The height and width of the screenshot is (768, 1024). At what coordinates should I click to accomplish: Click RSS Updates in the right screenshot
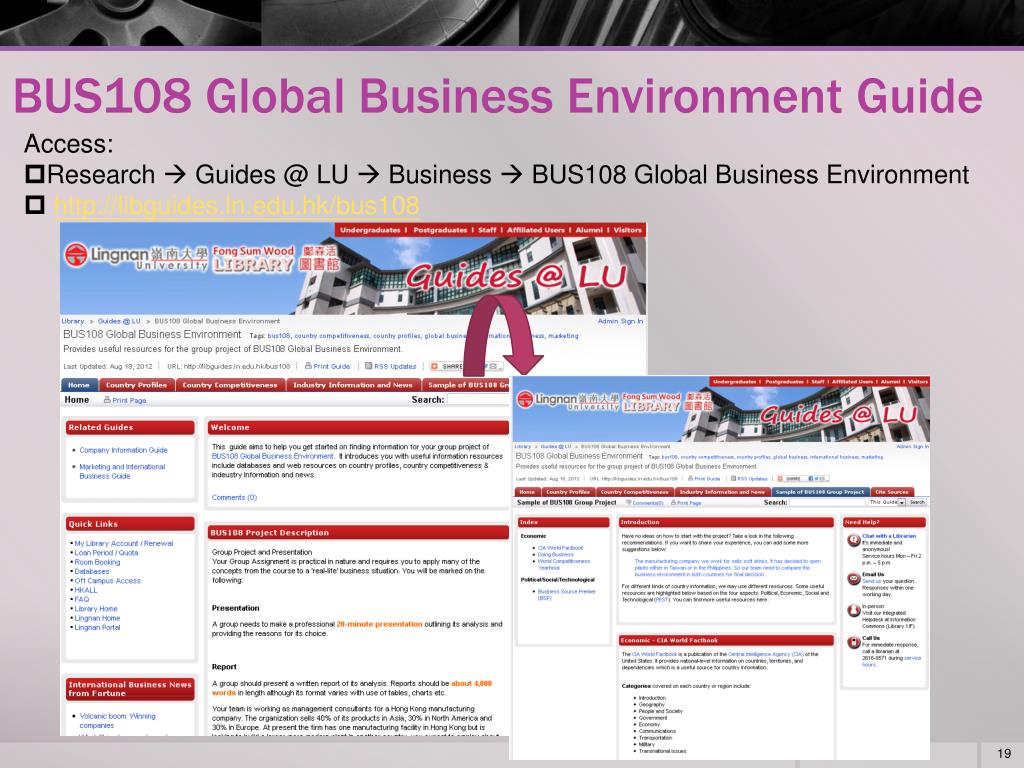click(749, 479)
